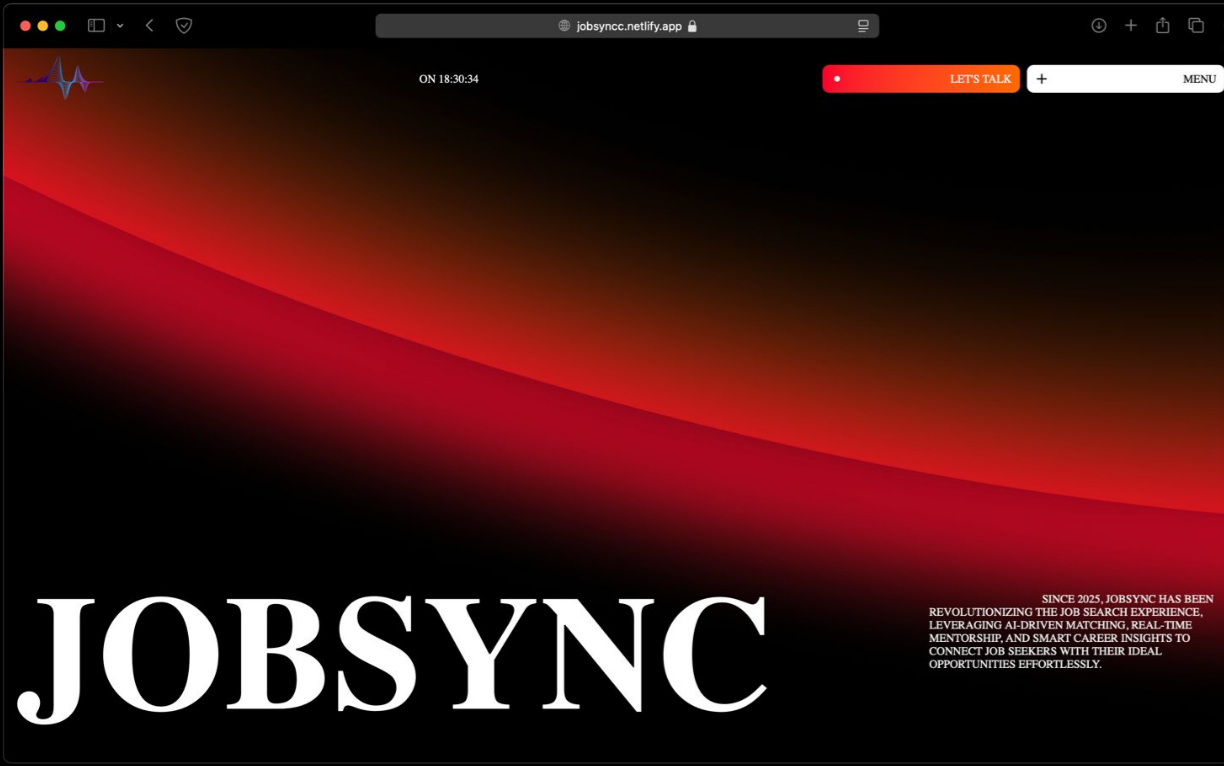Maximize the Safari window

(x=60, y=25)
